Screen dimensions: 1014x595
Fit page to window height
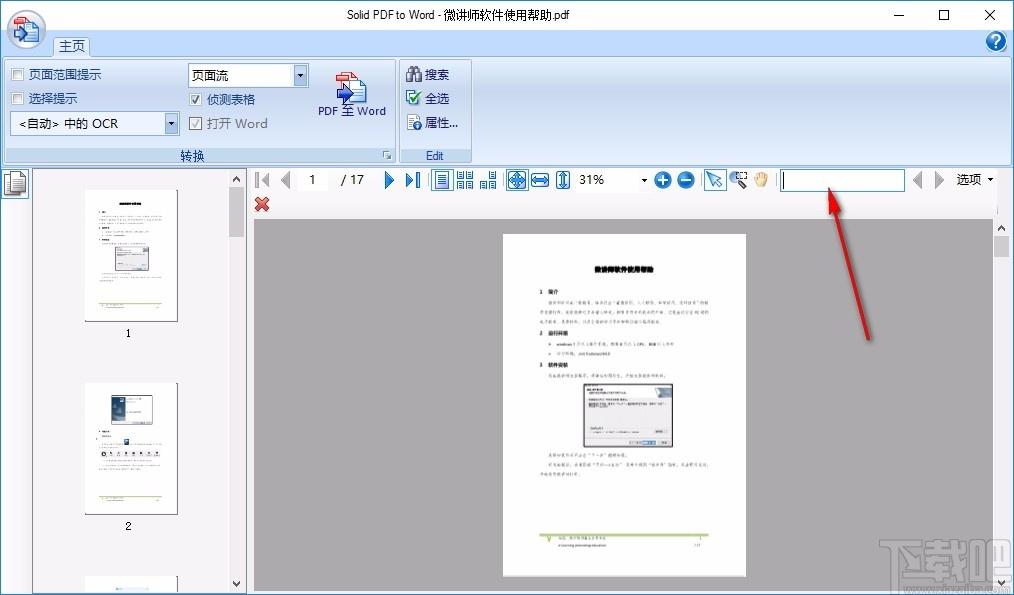(x=563, y=180)
